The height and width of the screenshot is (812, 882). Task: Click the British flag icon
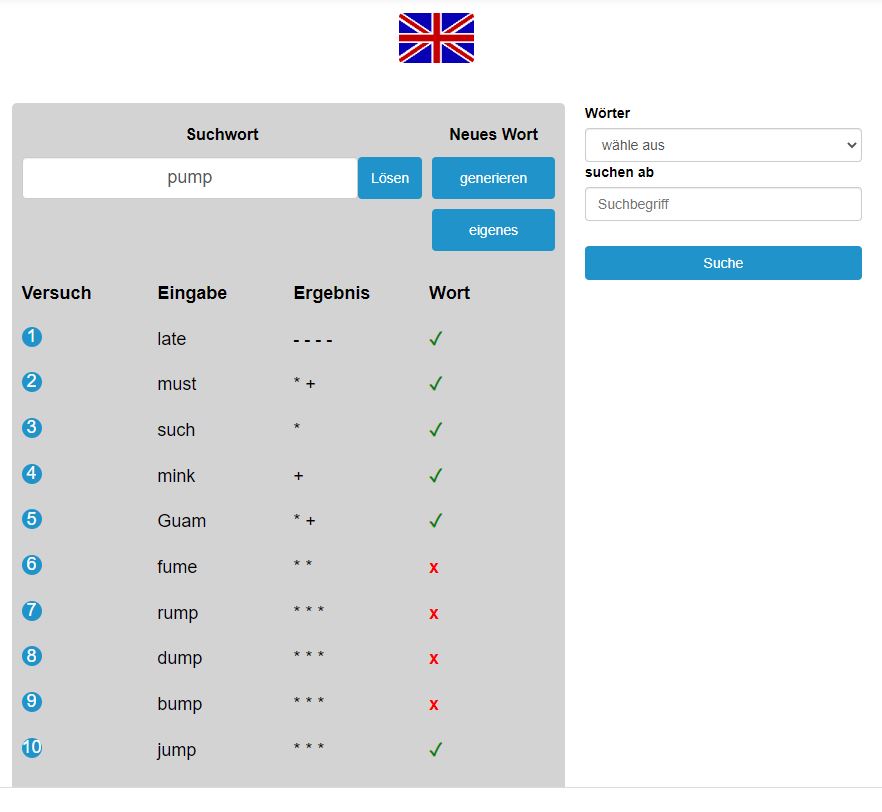(x=436, y=38)
